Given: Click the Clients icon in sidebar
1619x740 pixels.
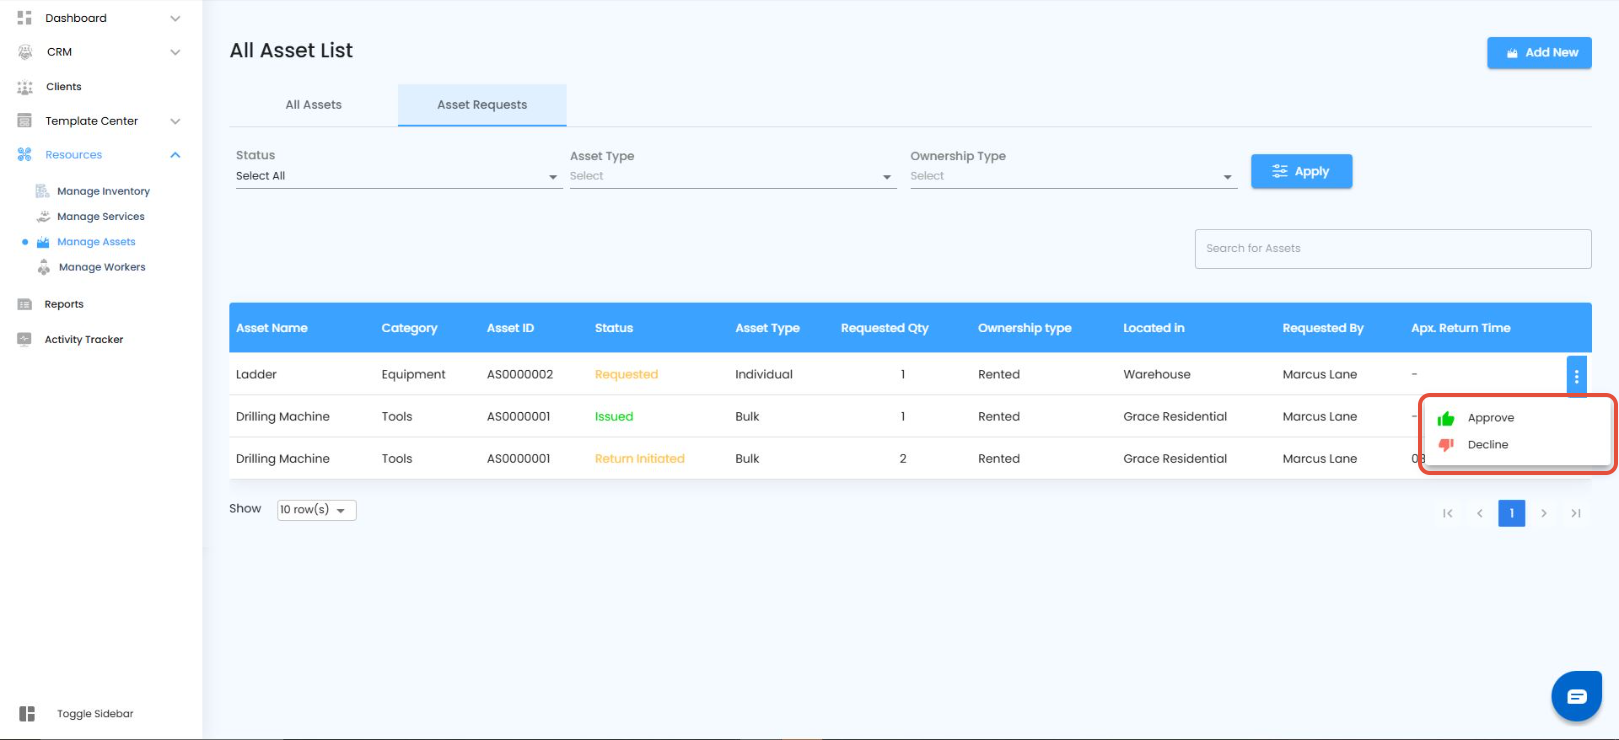Looking at the screenshot, I should [x=25, y=87].
